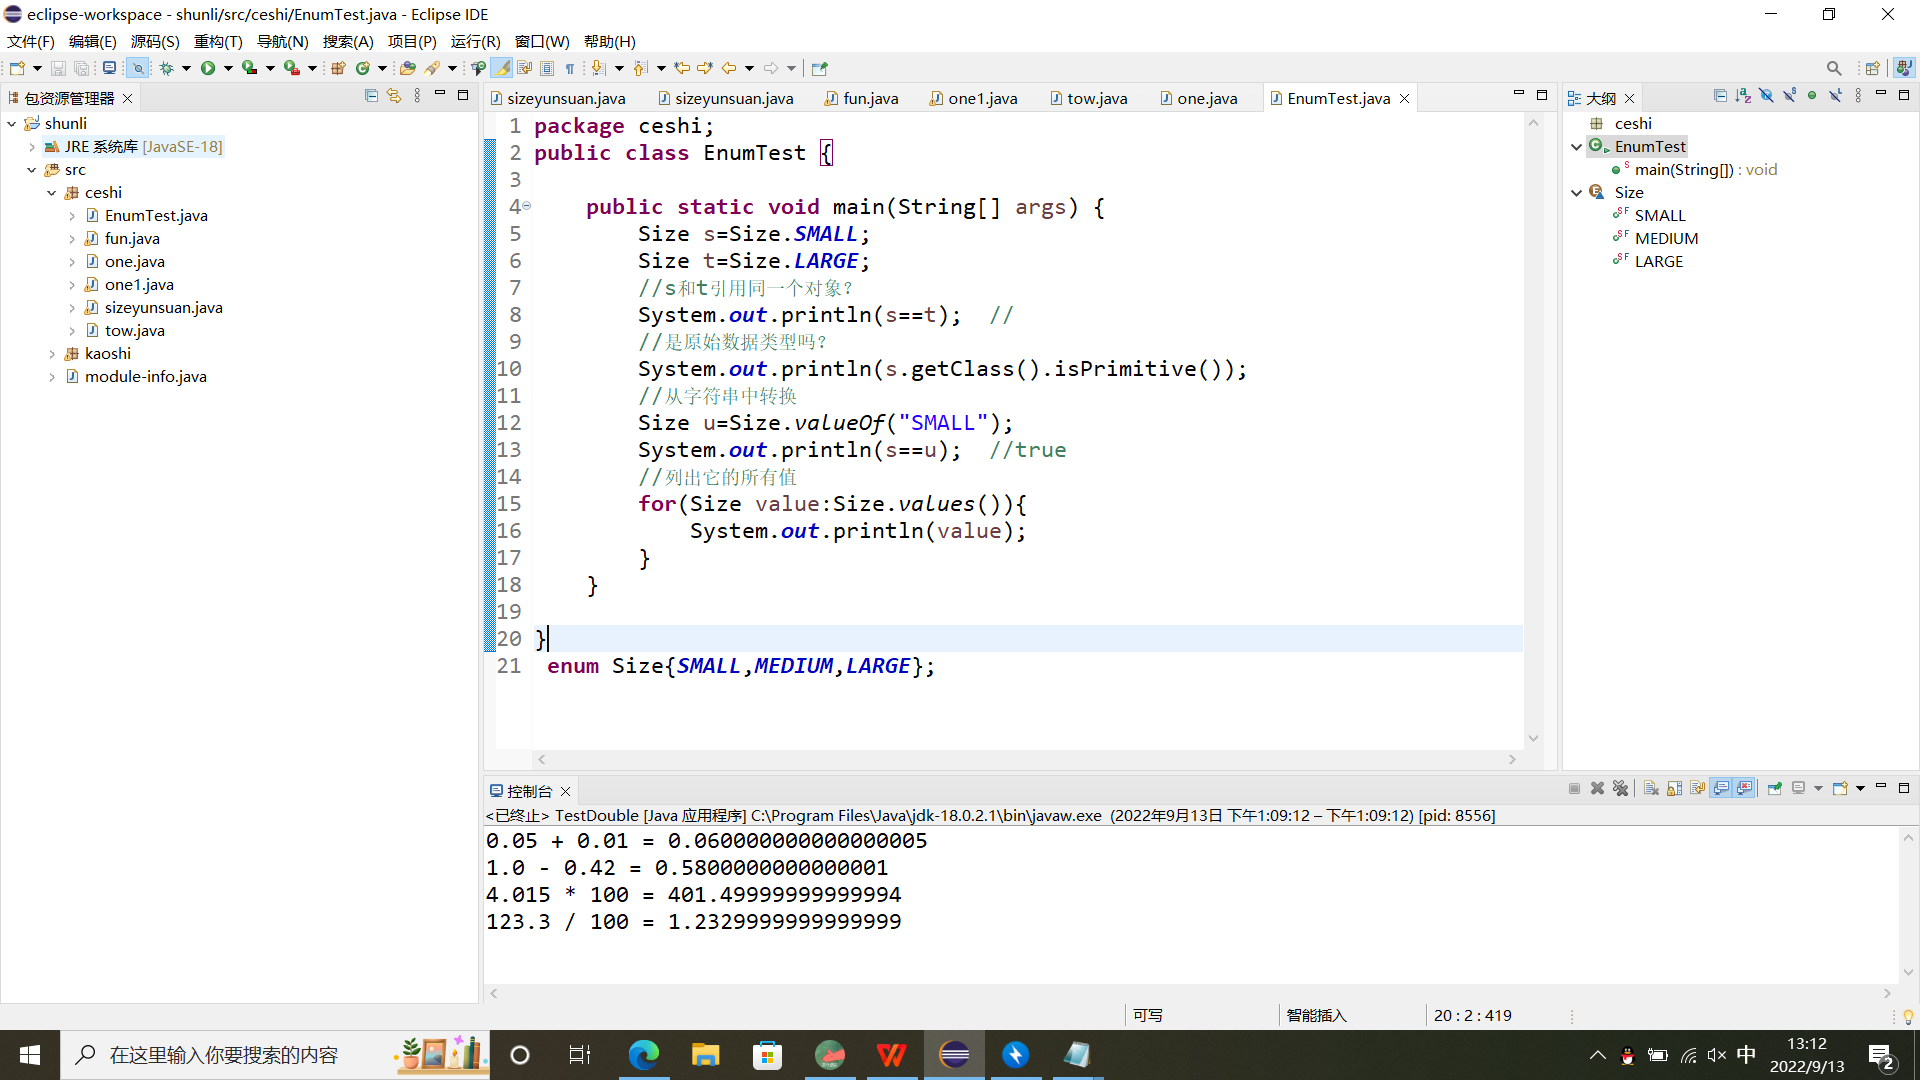Click Clear Console icon

tap(1651, 788)
